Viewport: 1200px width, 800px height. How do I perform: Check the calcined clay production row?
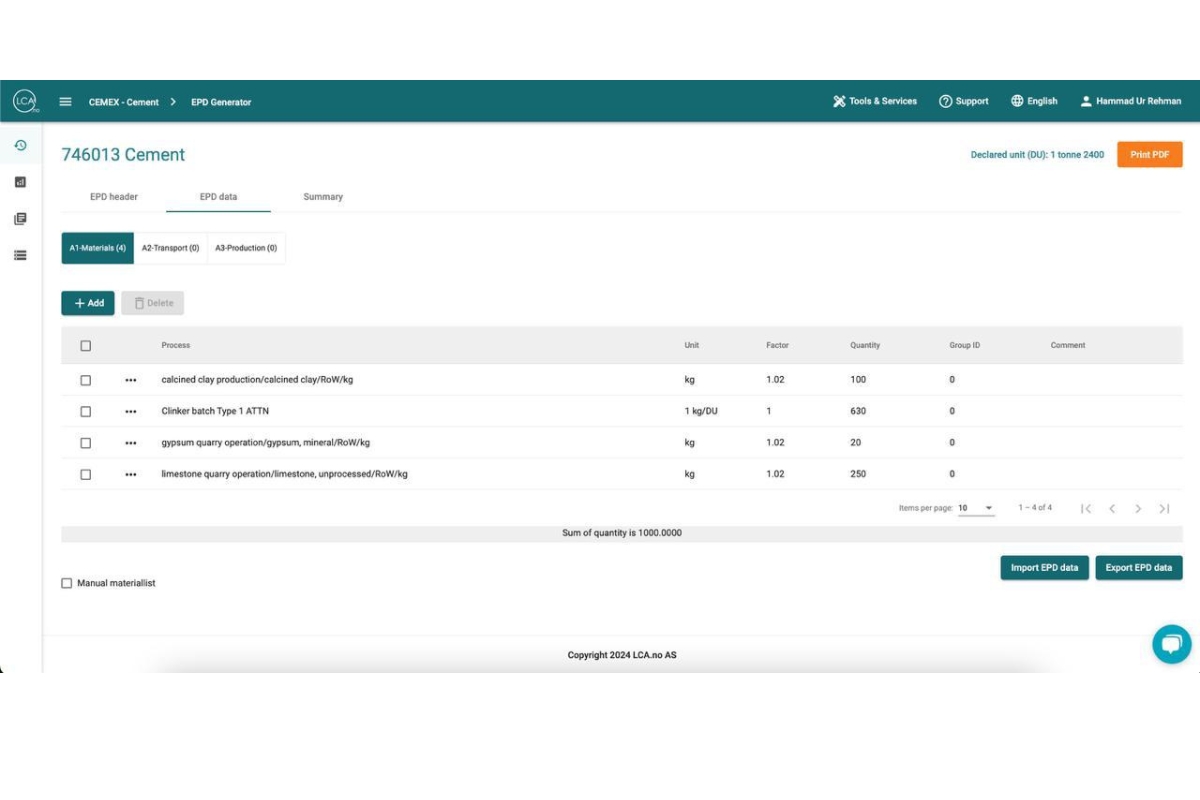[85, 380]
